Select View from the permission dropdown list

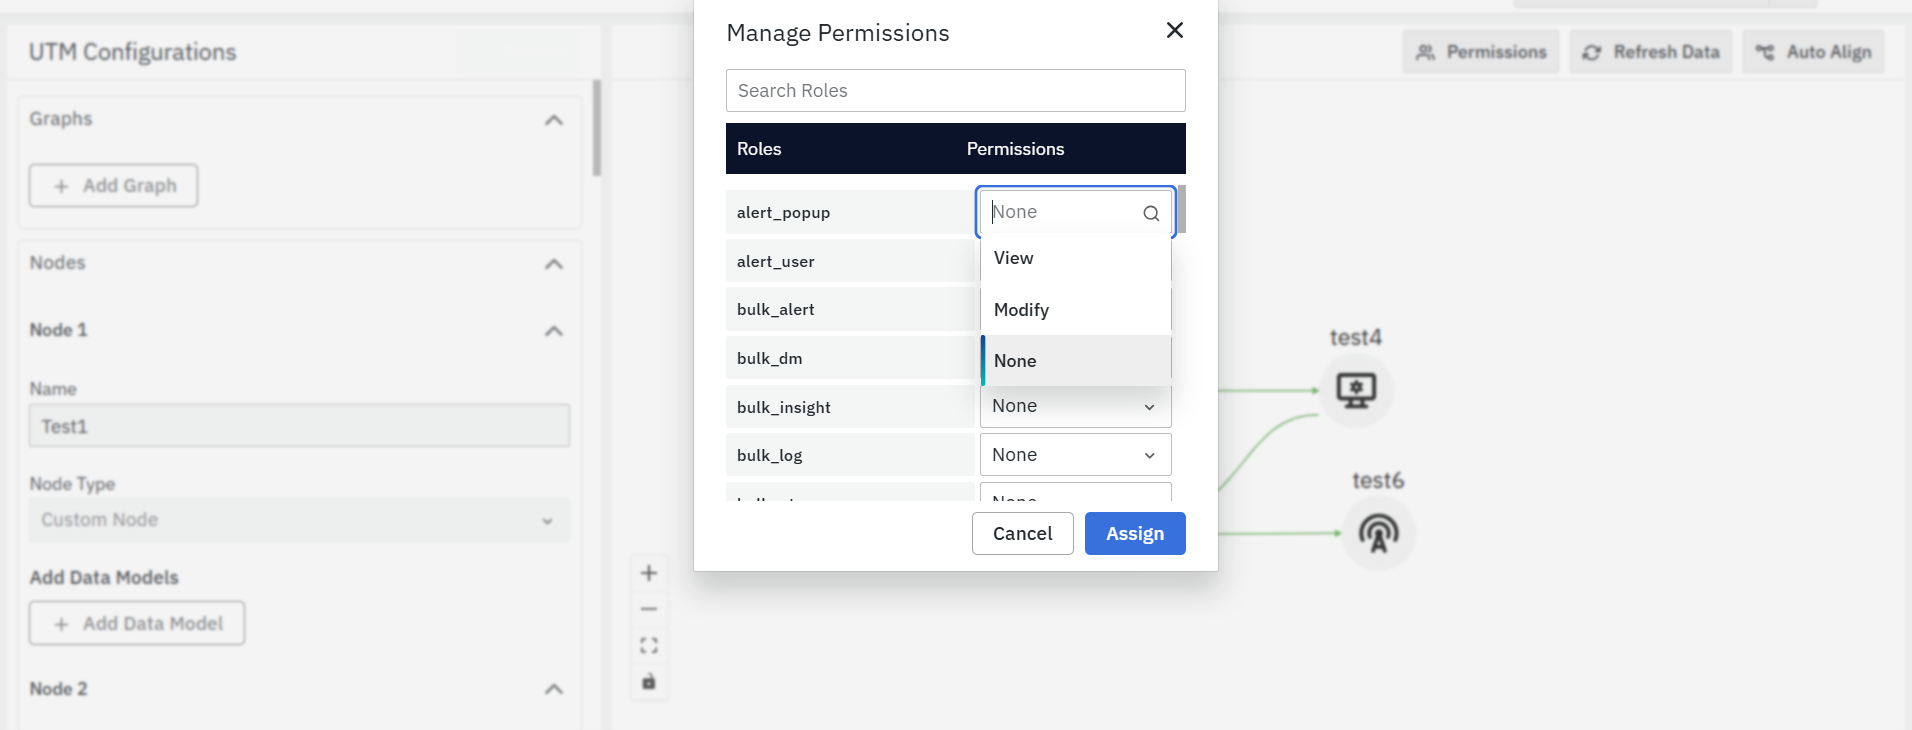pyautogui.click(x=1075, y=258)
